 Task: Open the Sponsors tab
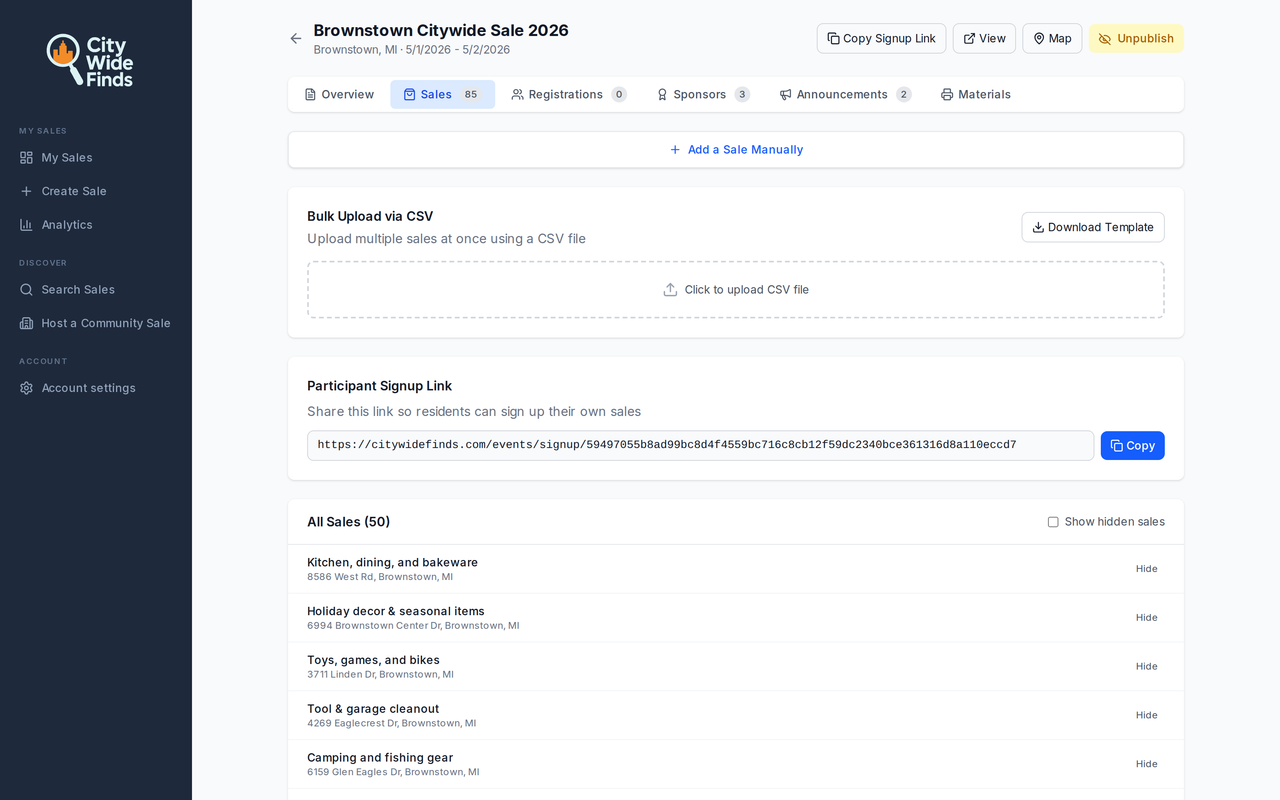pos(703,95)
